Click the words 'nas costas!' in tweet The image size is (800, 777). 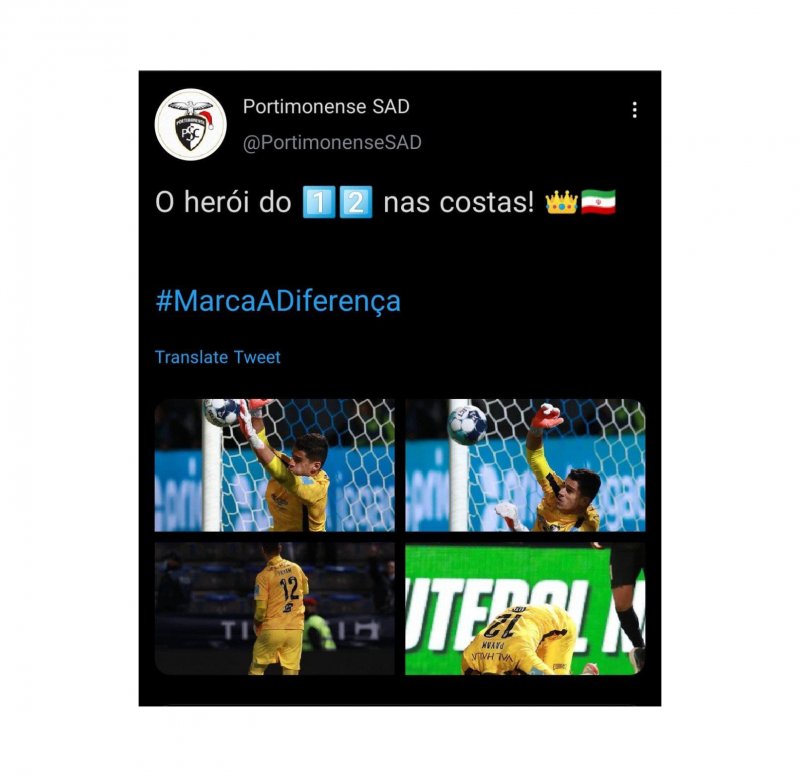(459, 202)
